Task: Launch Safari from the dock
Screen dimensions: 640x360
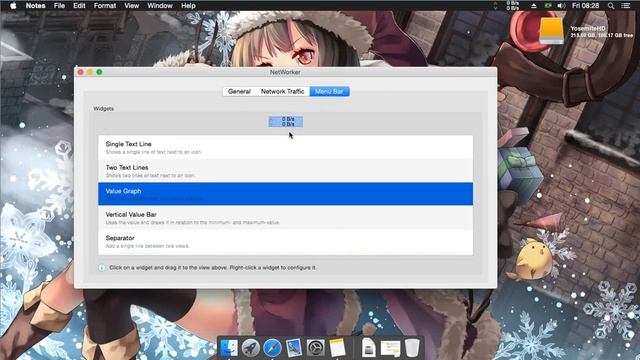Action: coord(272,348)
